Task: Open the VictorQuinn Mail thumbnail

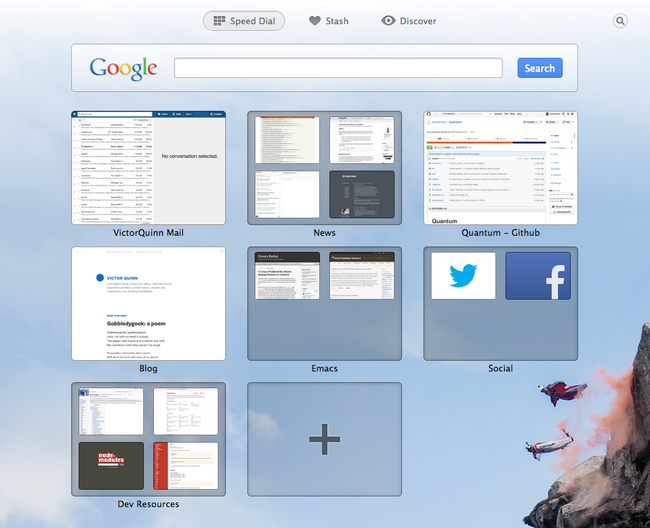Action: point(148,168)
